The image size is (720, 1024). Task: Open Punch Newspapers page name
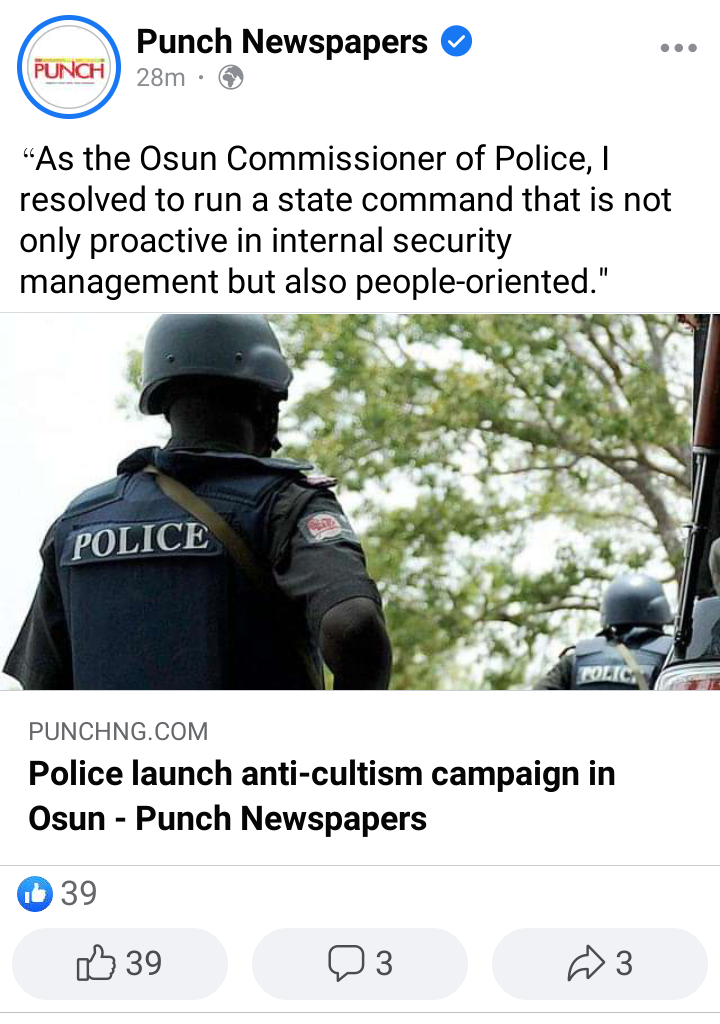point(282,42)
